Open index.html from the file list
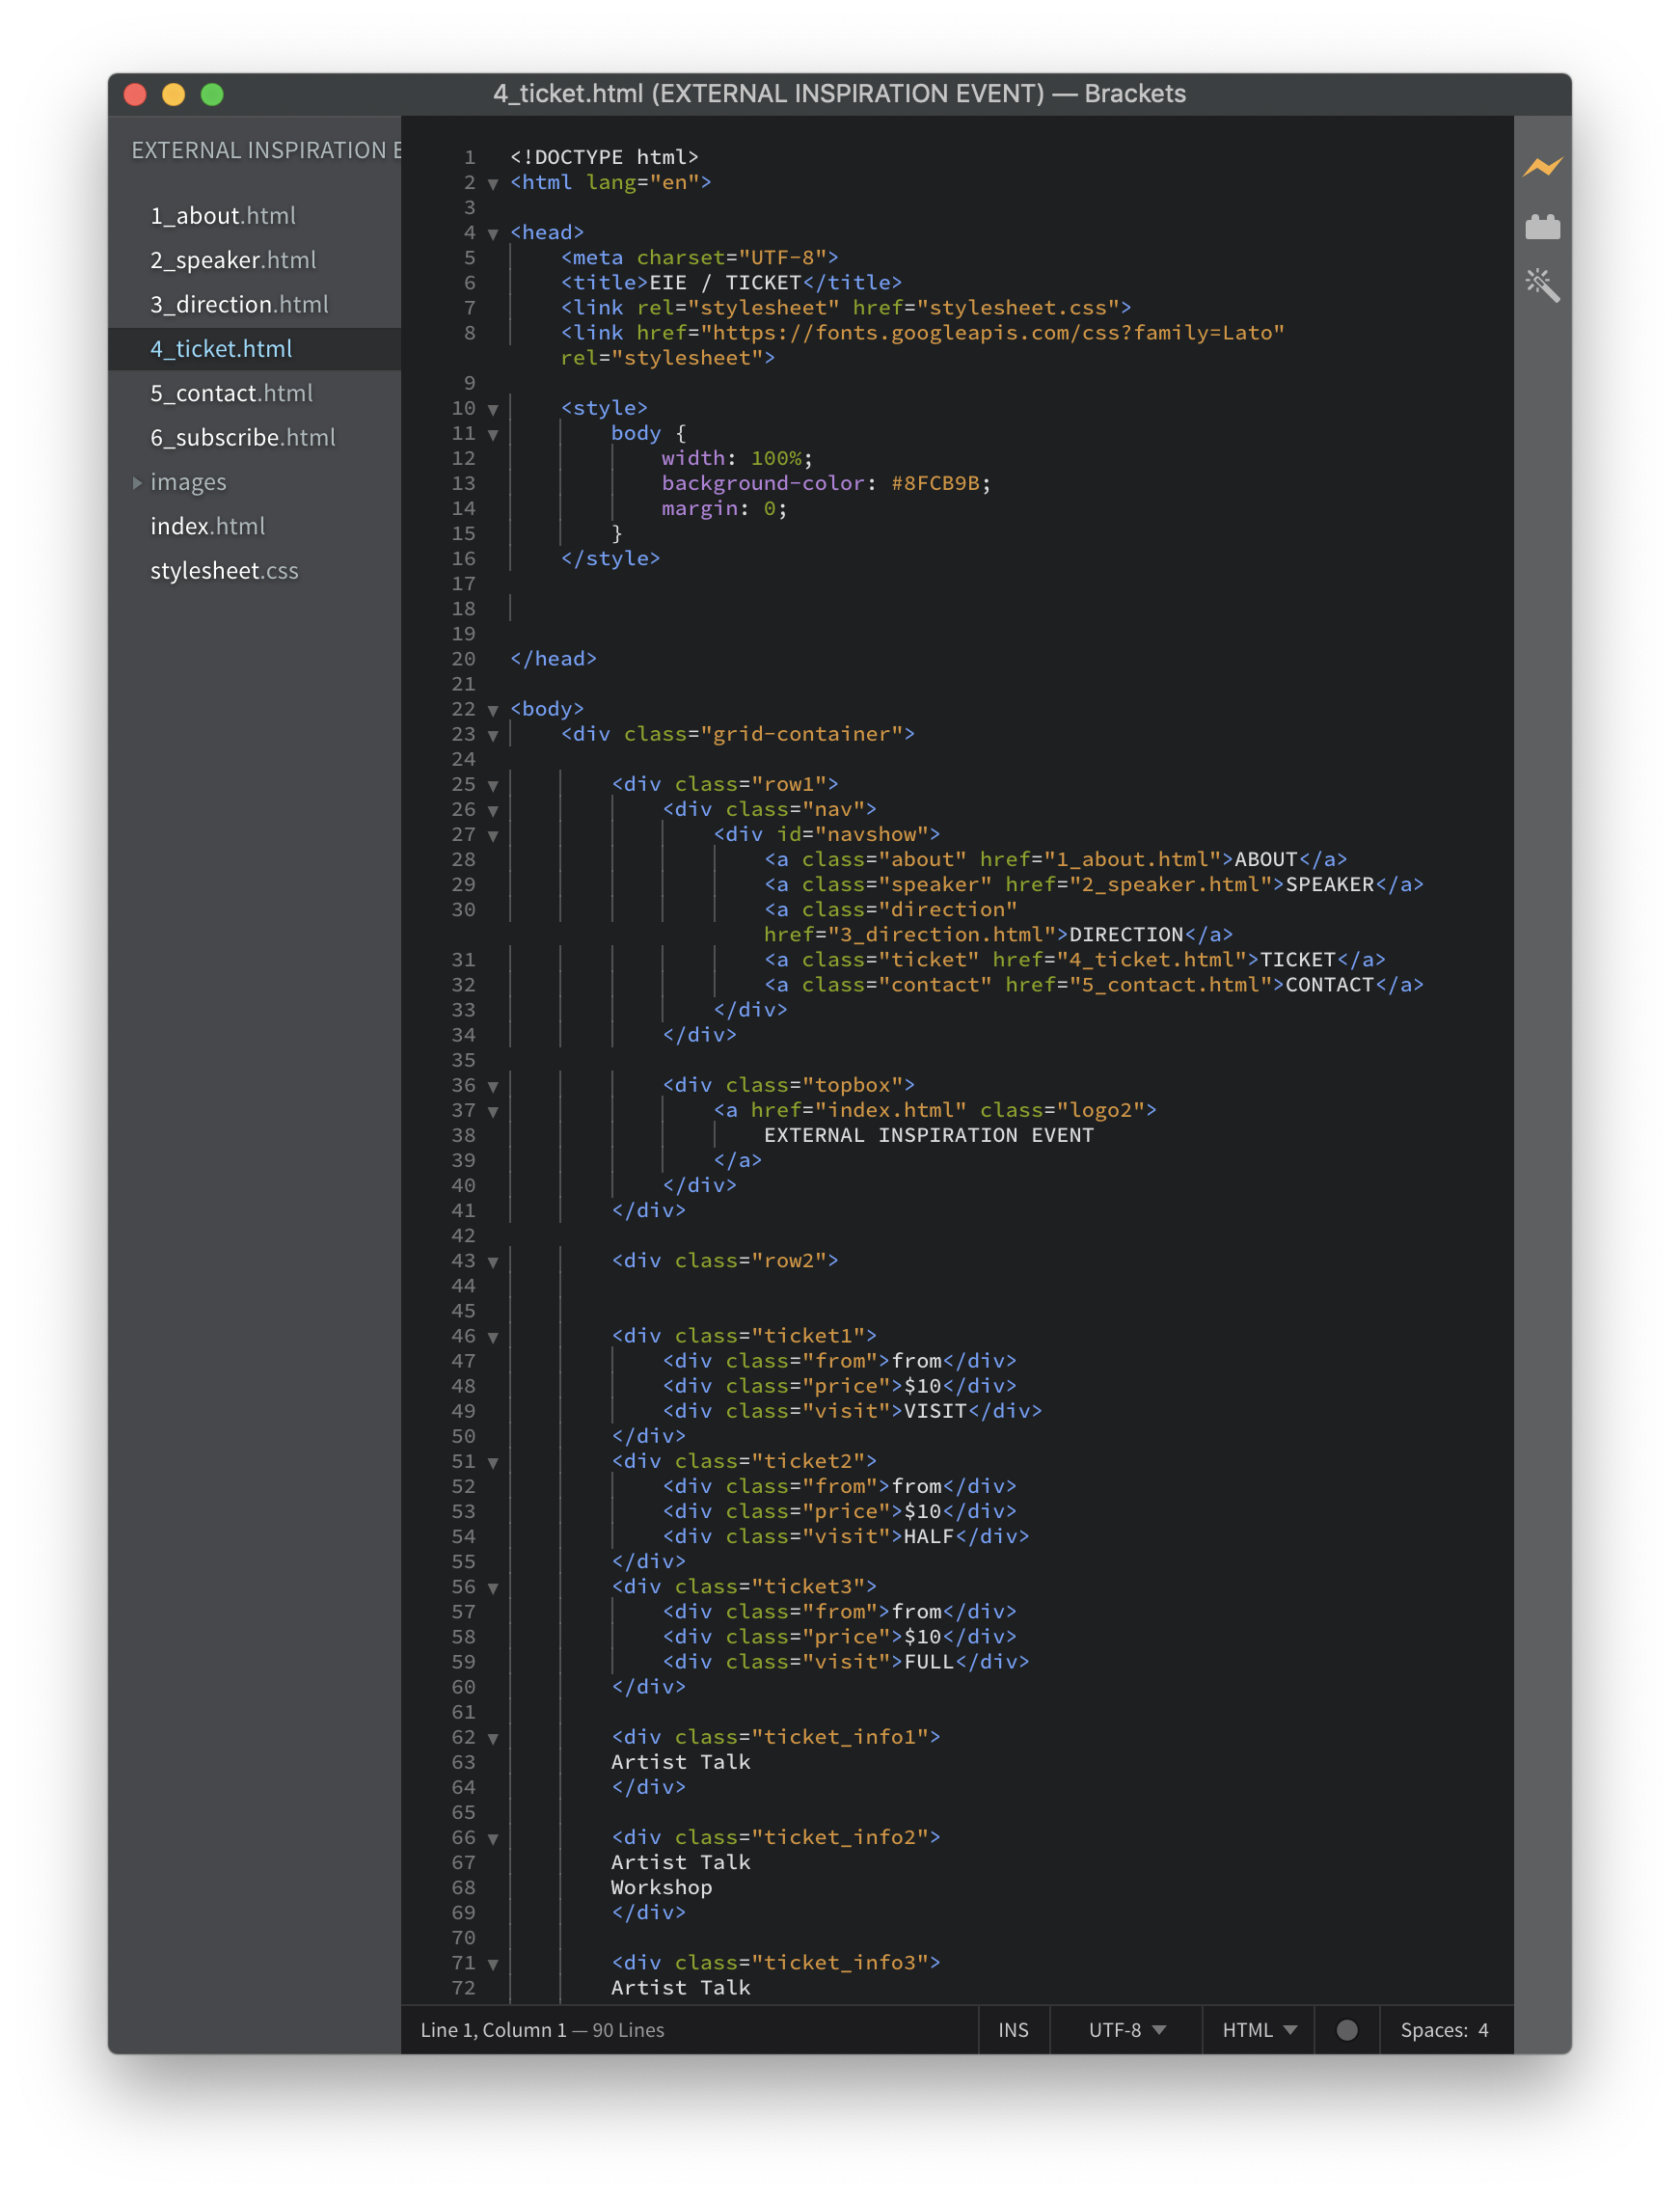 click(207, 526)
